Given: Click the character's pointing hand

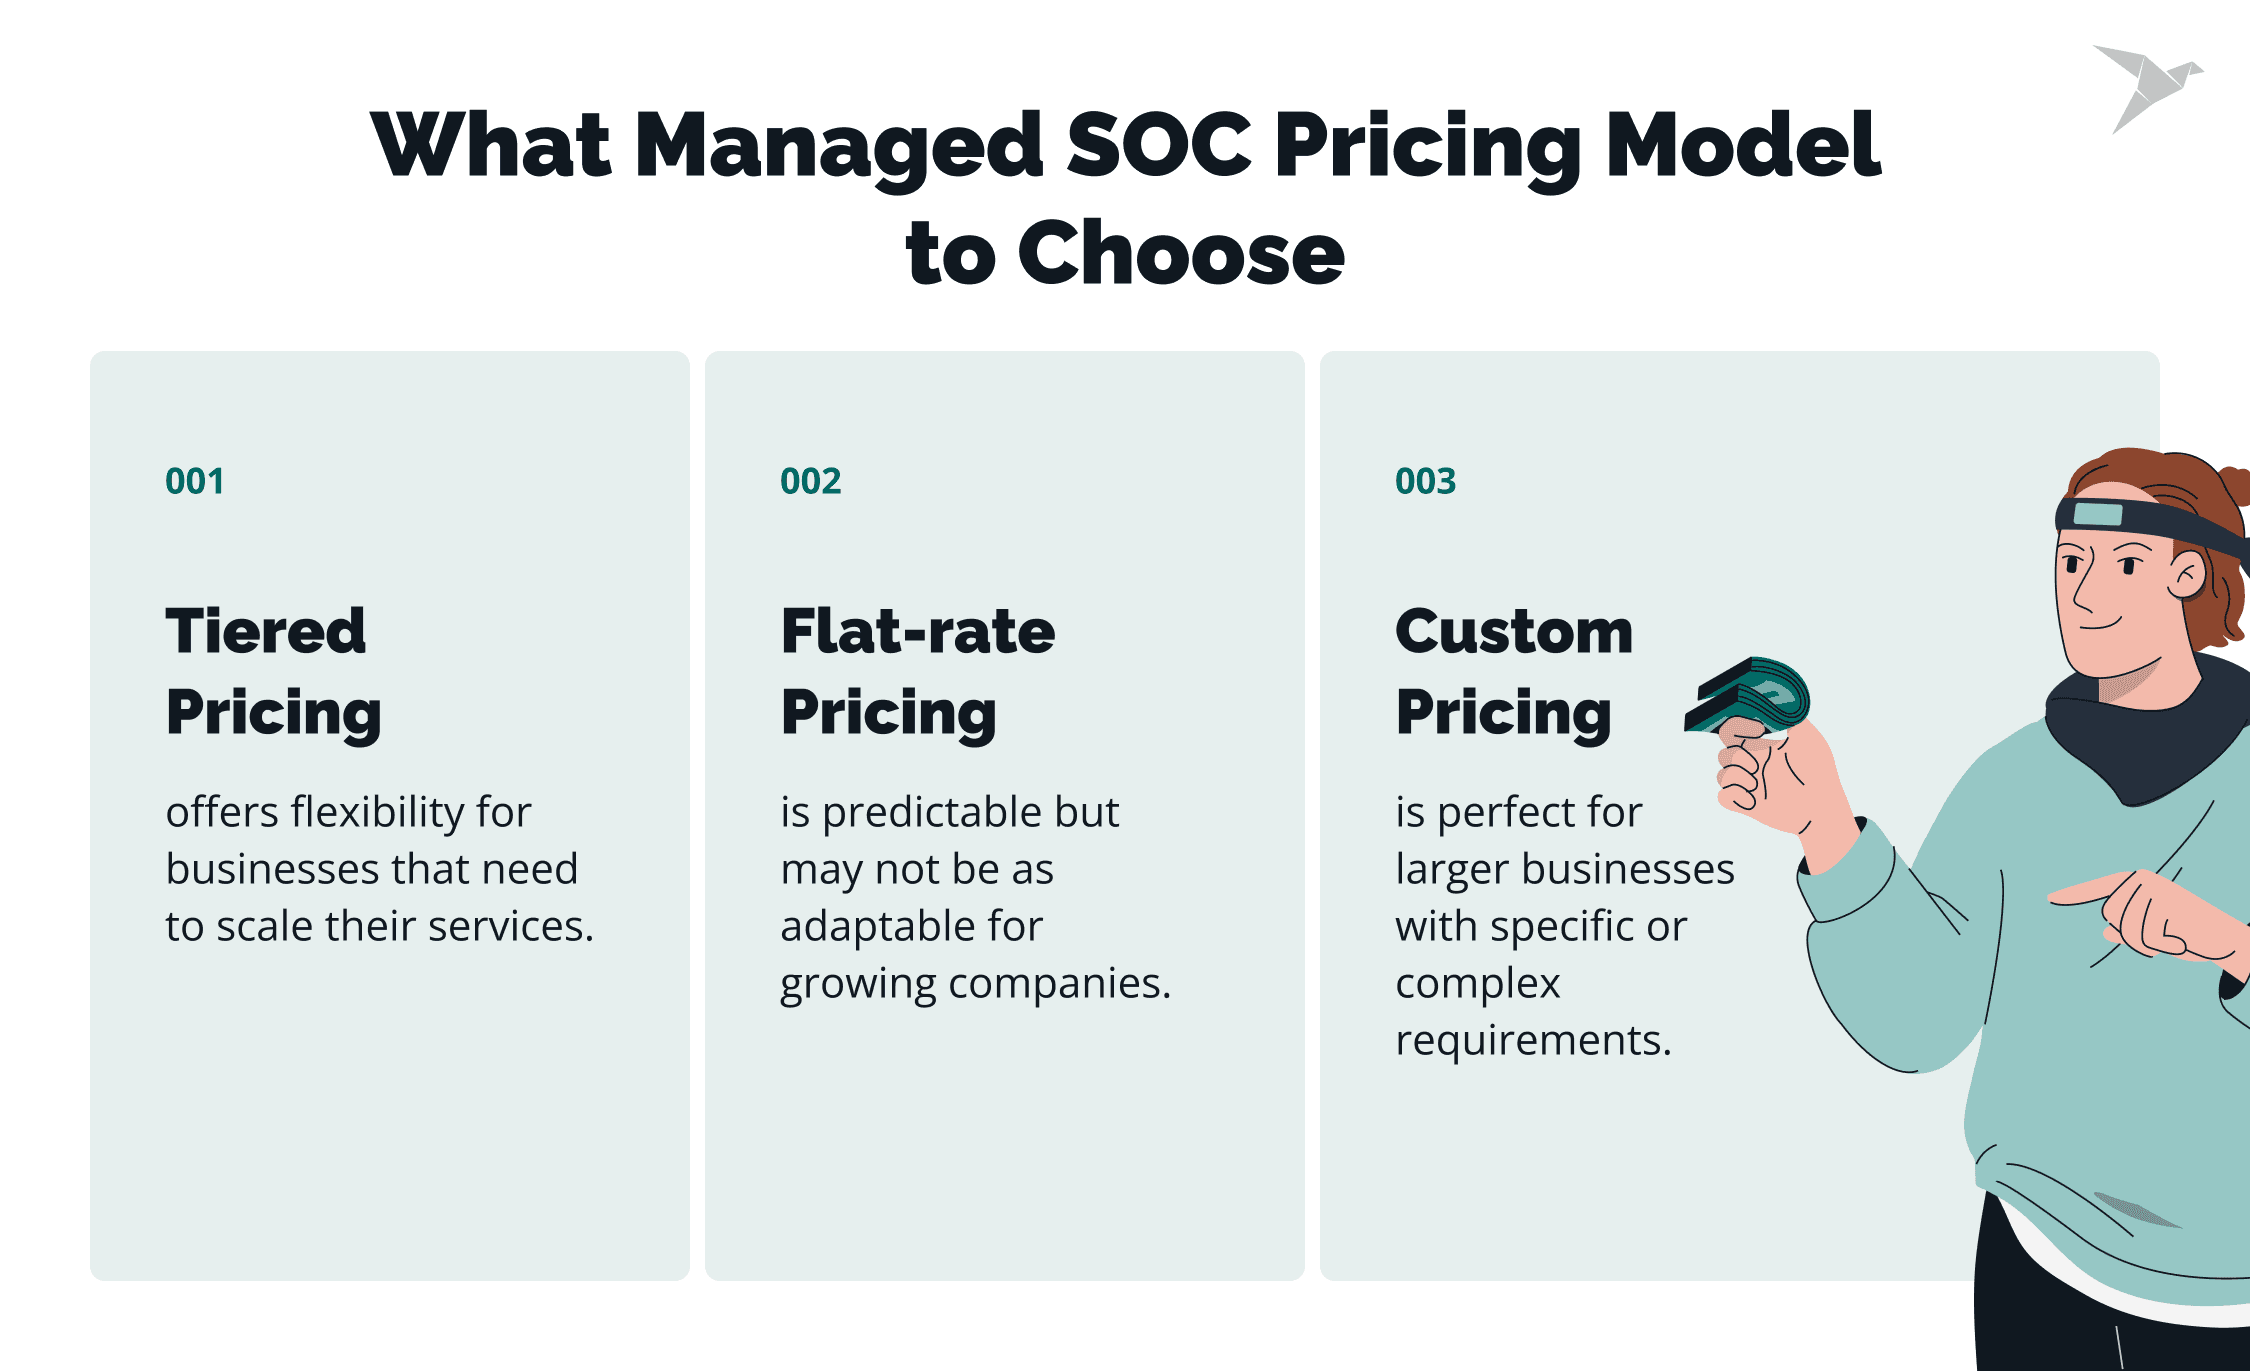Looking at the screenshot, I should (x=2150, y=915).
